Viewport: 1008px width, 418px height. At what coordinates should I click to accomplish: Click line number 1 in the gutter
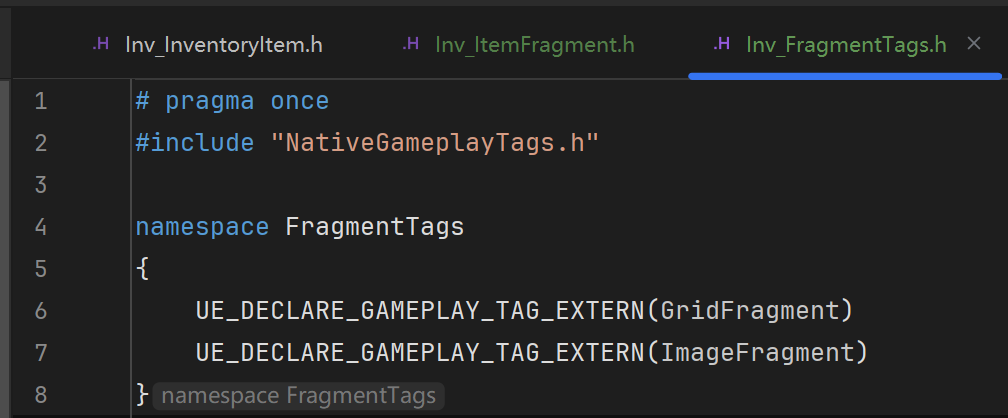[x=40, y=101]
